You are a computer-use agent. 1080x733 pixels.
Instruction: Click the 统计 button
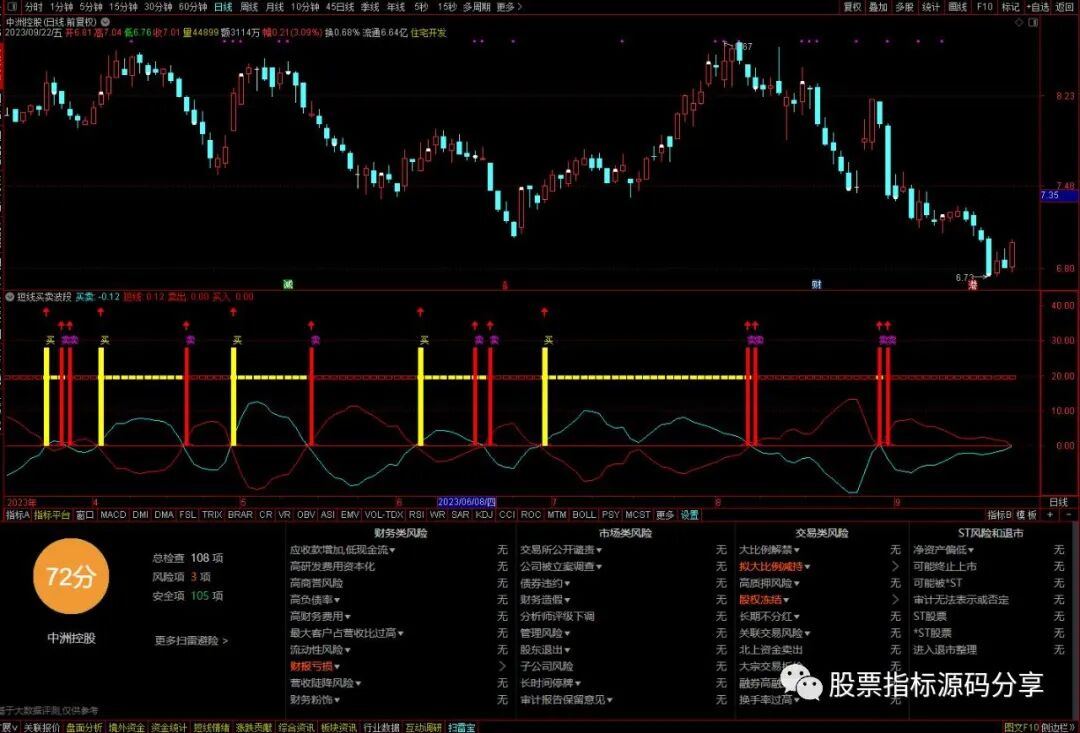pos(931,7)
